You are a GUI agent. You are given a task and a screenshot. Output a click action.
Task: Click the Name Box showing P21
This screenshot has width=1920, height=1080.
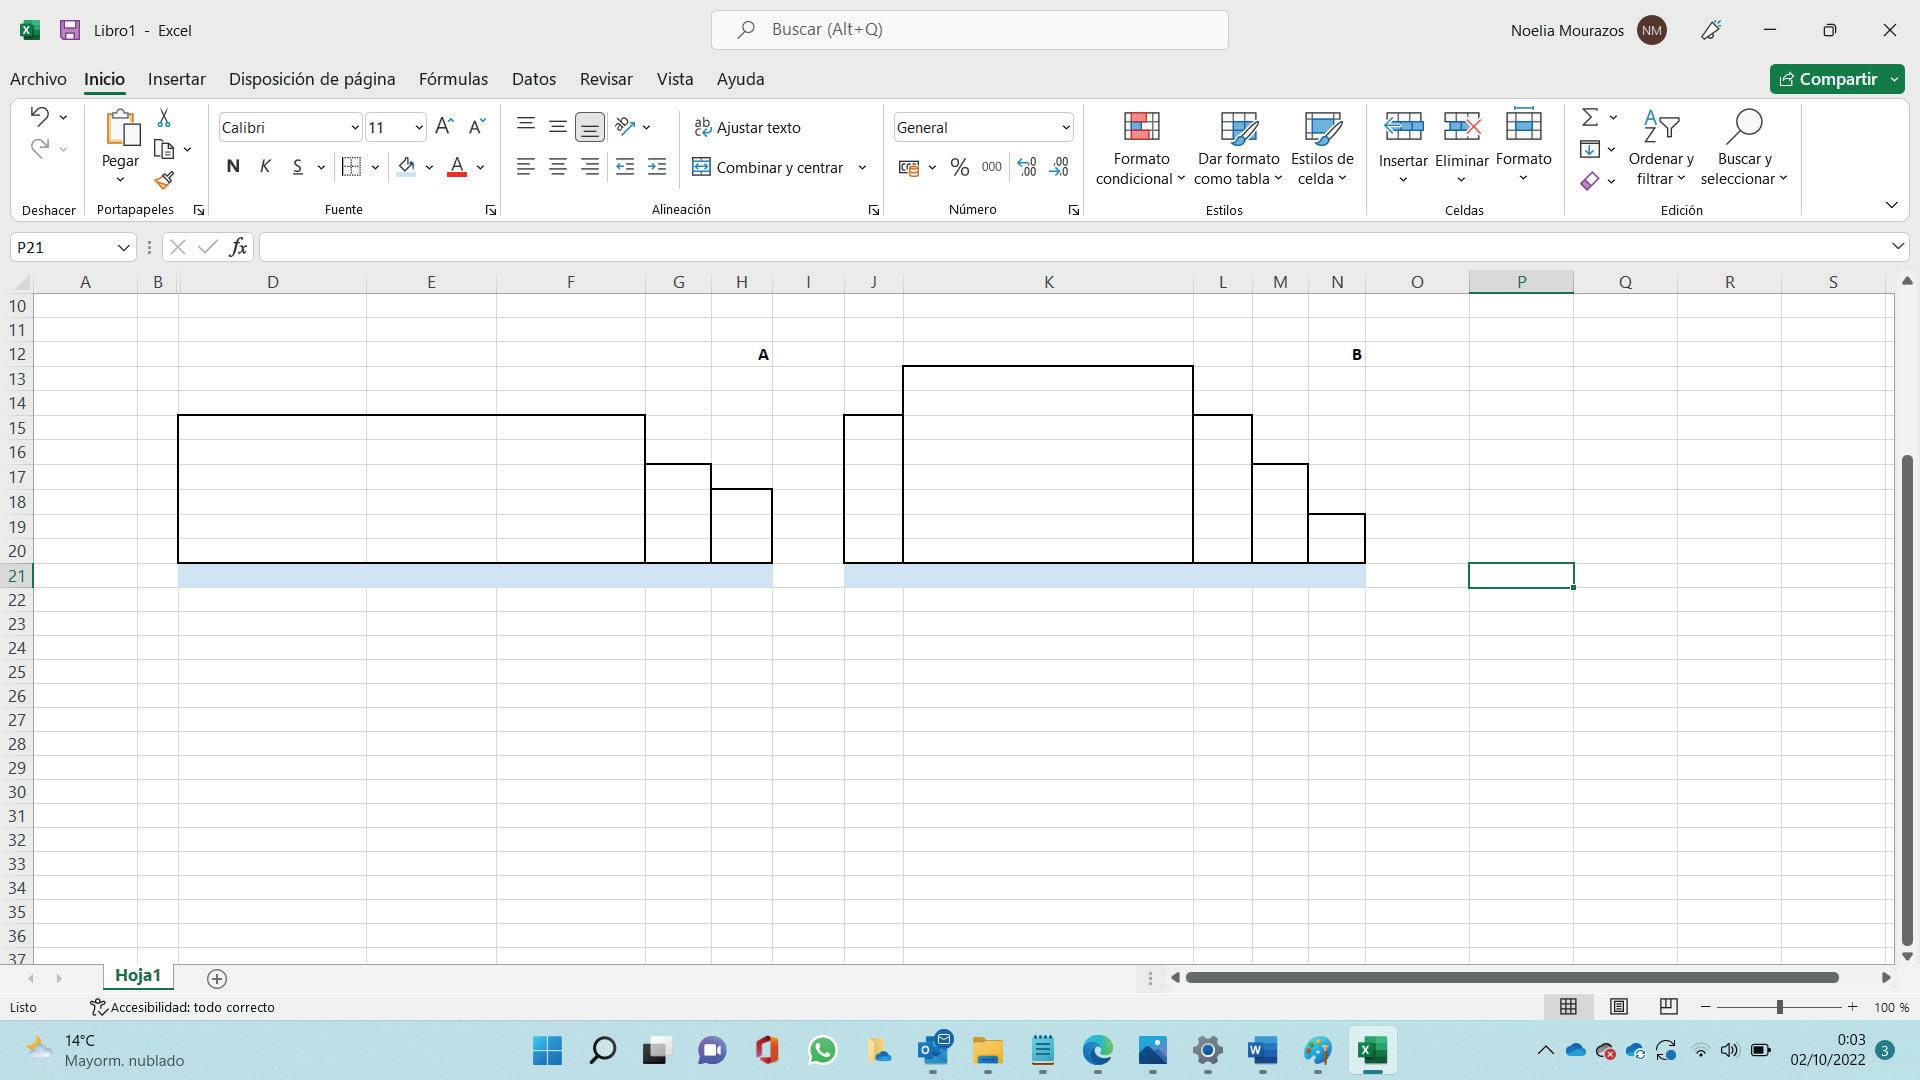62,247
